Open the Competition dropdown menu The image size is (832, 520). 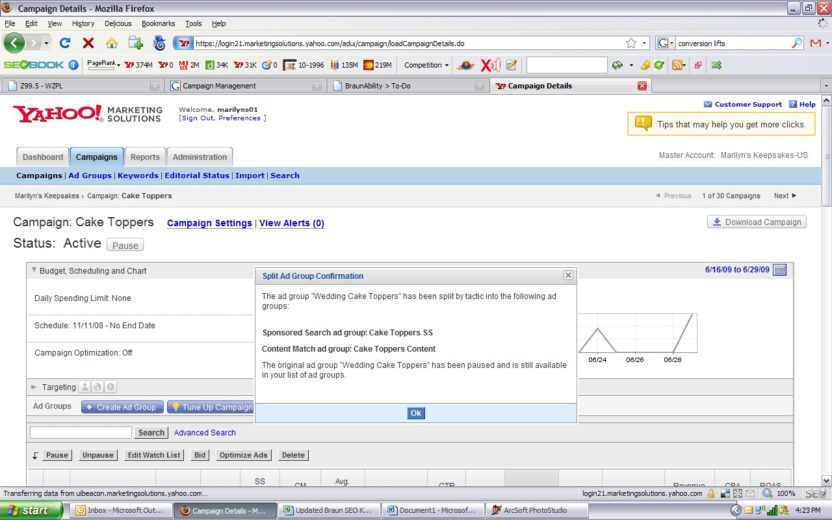pos(426,65)
